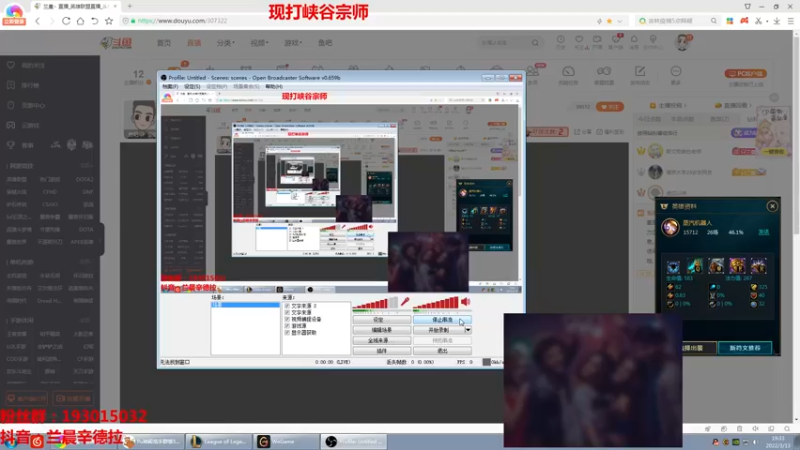Click the user avatar in Douyu header
Image resolution: width=800 pixels, height=450 pixels.
point(682,42)
